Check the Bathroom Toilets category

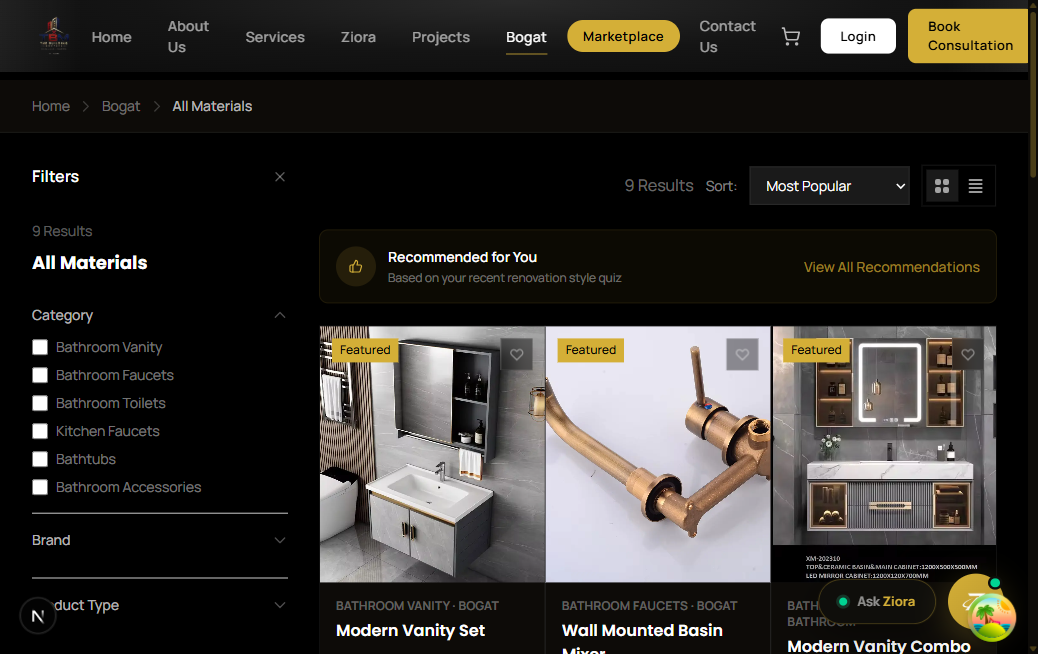40,403
